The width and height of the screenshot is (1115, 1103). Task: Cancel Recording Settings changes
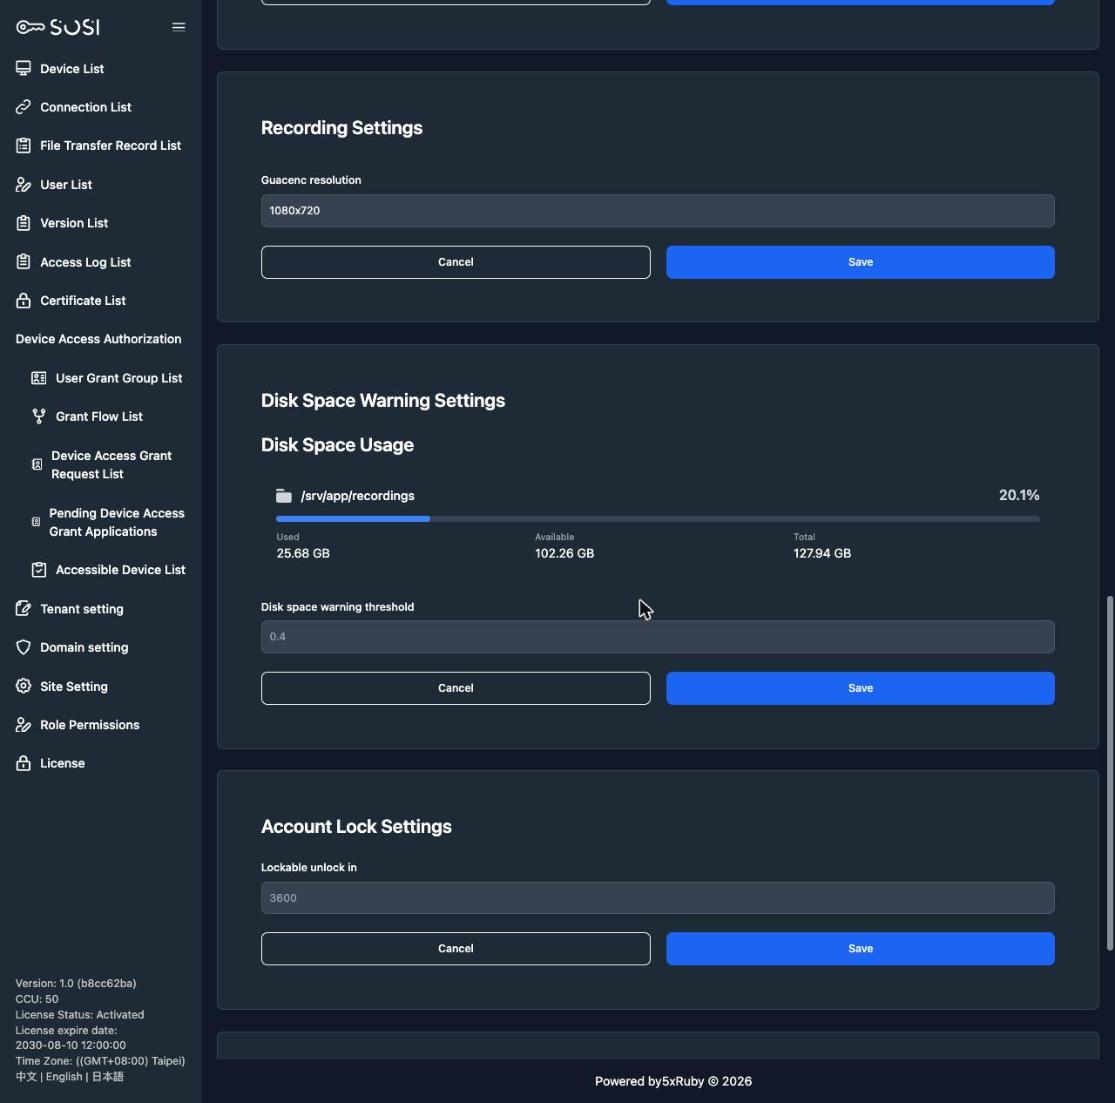[x=455, y=262]
